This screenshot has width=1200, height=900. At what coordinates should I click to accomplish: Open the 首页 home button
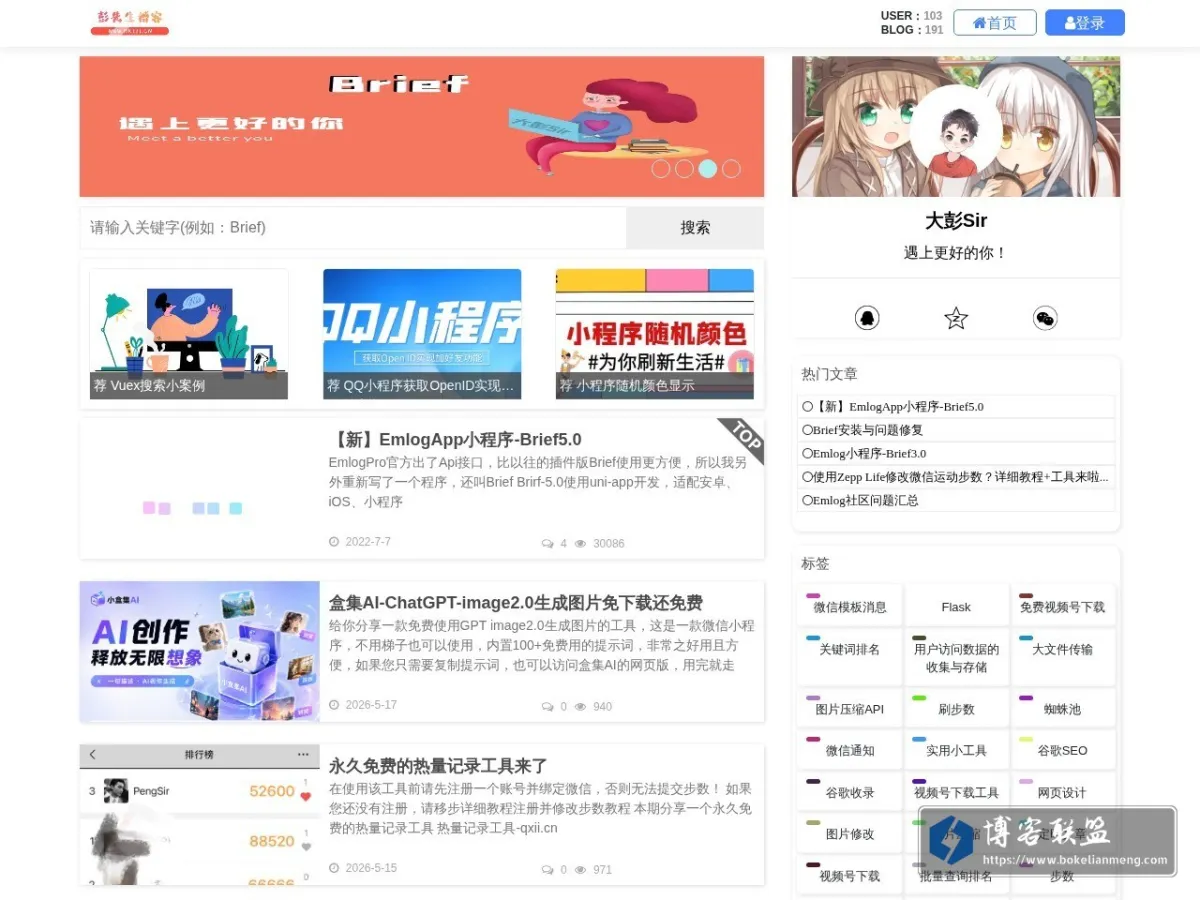pyautogui.click(x=994, y=23)
